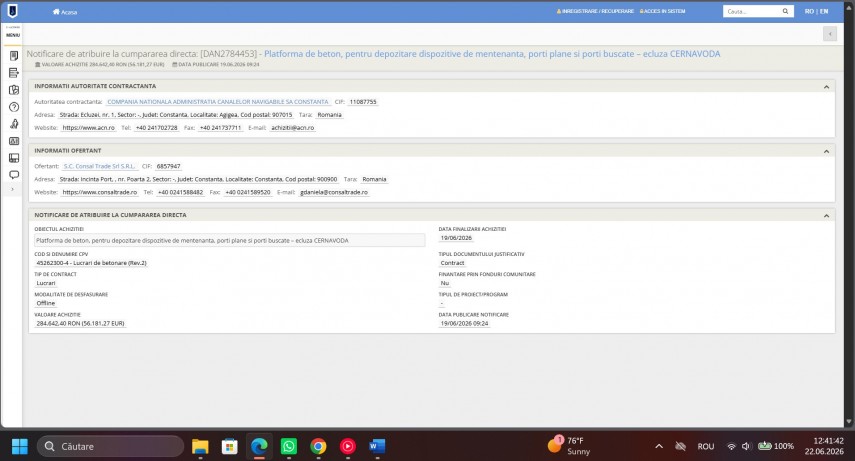The width and height of the screenshot is (855, 461).
Task: Open the computer screen icon in sidebar
Action: click(x=14, y=158)
